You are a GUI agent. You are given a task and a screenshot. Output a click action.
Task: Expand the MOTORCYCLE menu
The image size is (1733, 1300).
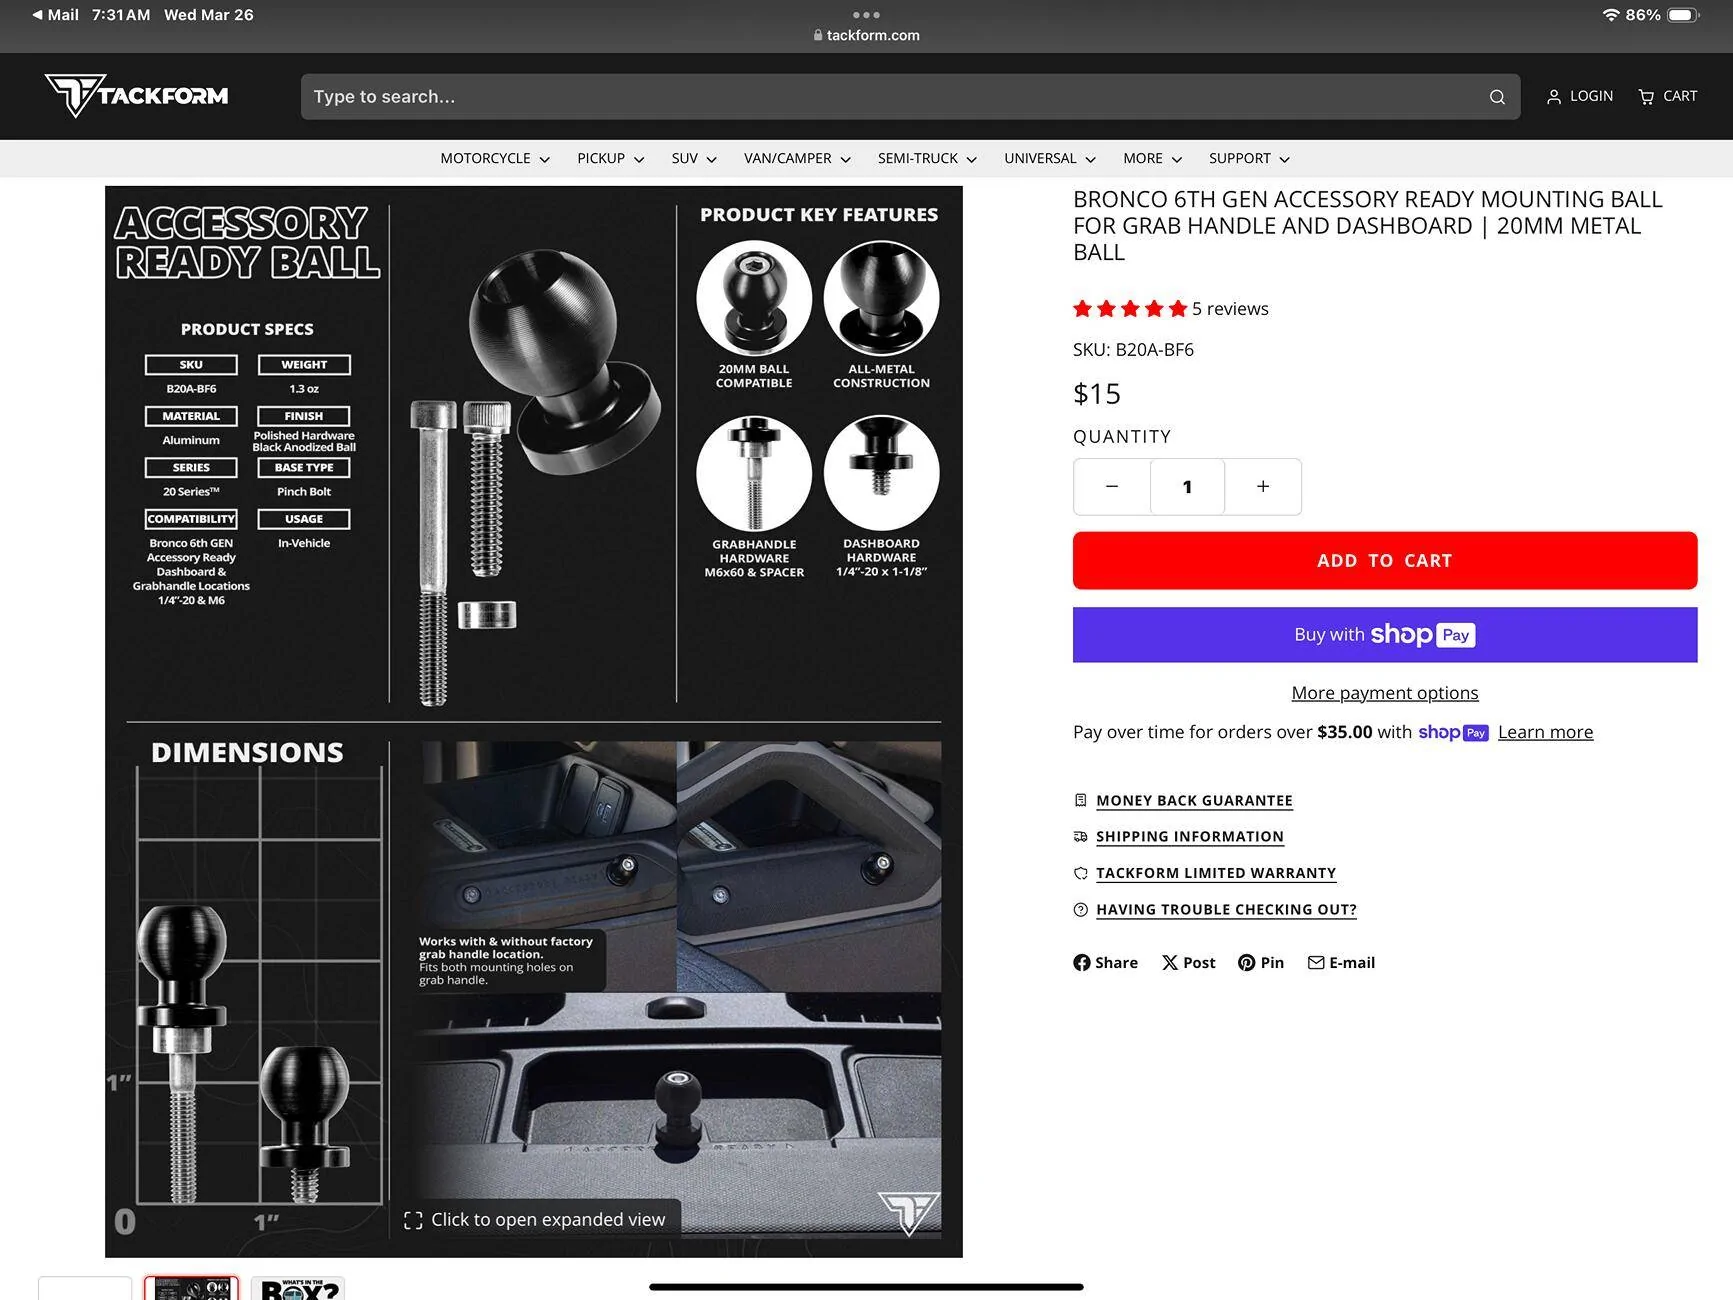pos(495,158)
